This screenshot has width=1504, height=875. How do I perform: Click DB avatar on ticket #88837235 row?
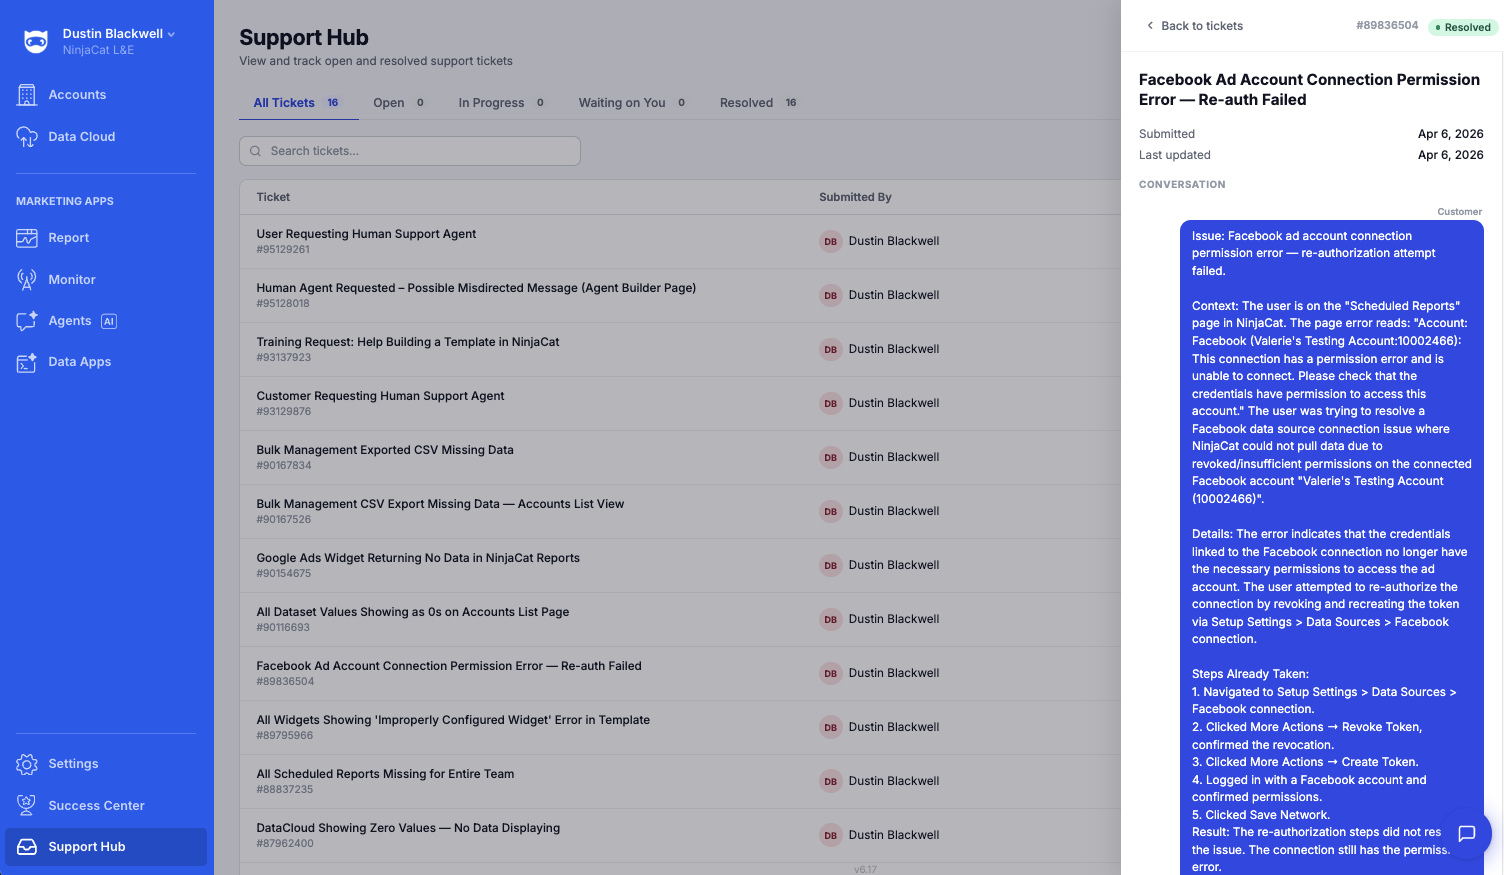coord(831,781)
